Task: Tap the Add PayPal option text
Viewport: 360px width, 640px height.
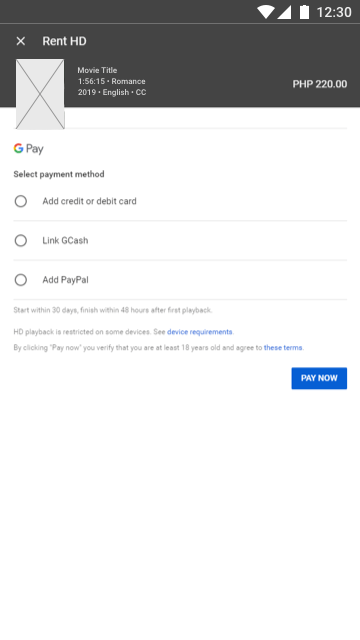Action: [x=65, y=280]
